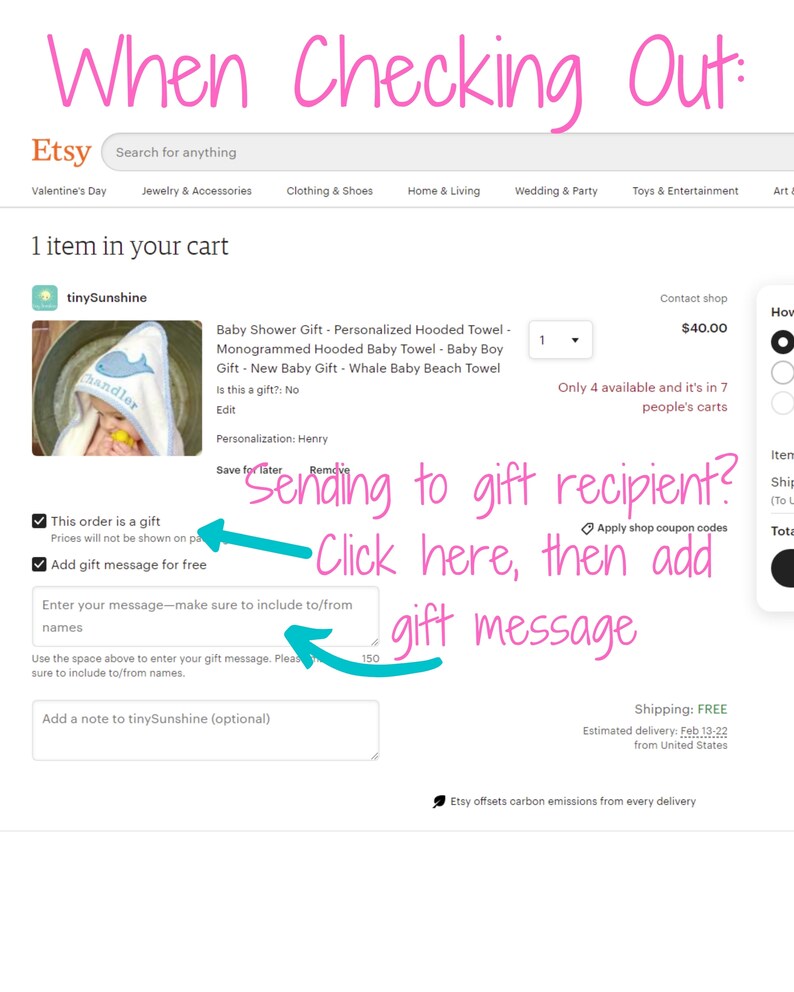Open Wedding & Party category menu
The height and width of the screenshot is (992, 794).
pos(556,191)
